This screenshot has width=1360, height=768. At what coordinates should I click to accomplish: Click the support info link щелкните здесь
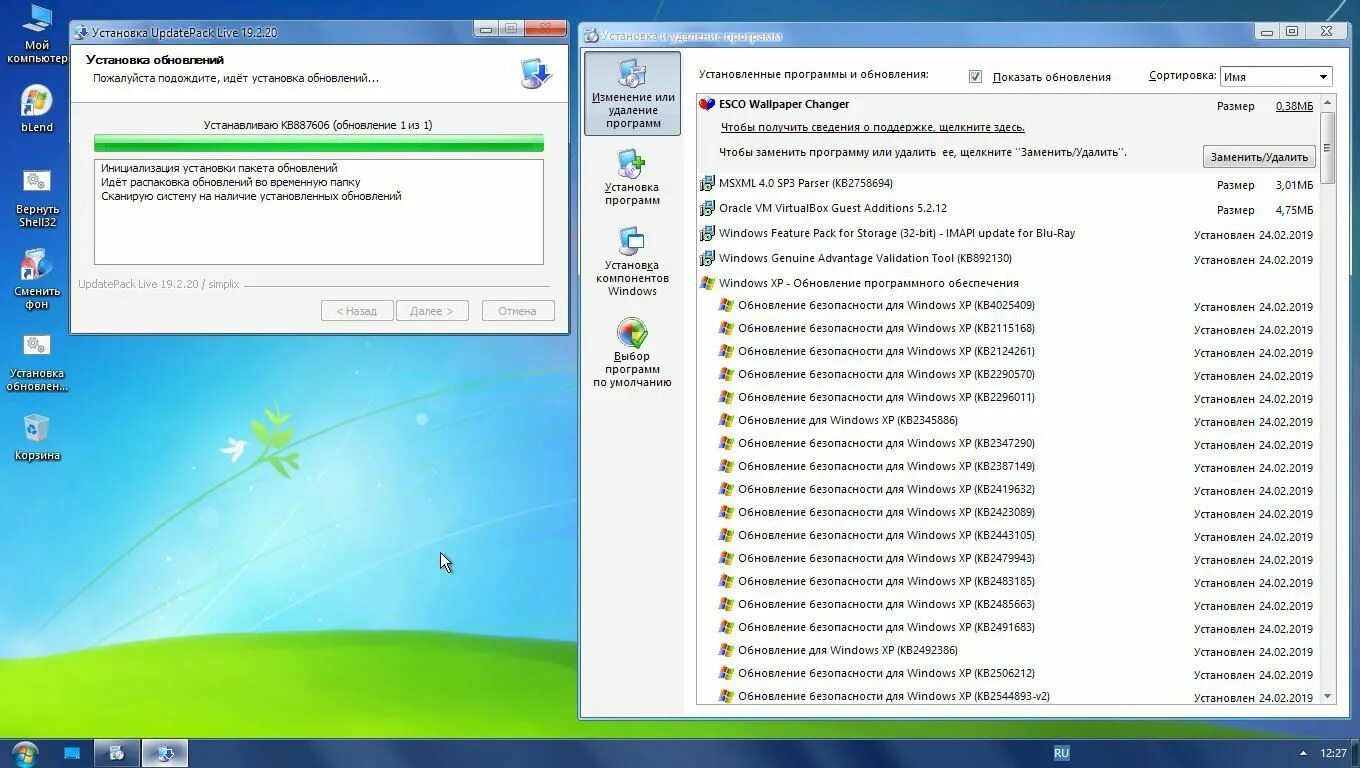pos(872,127)
